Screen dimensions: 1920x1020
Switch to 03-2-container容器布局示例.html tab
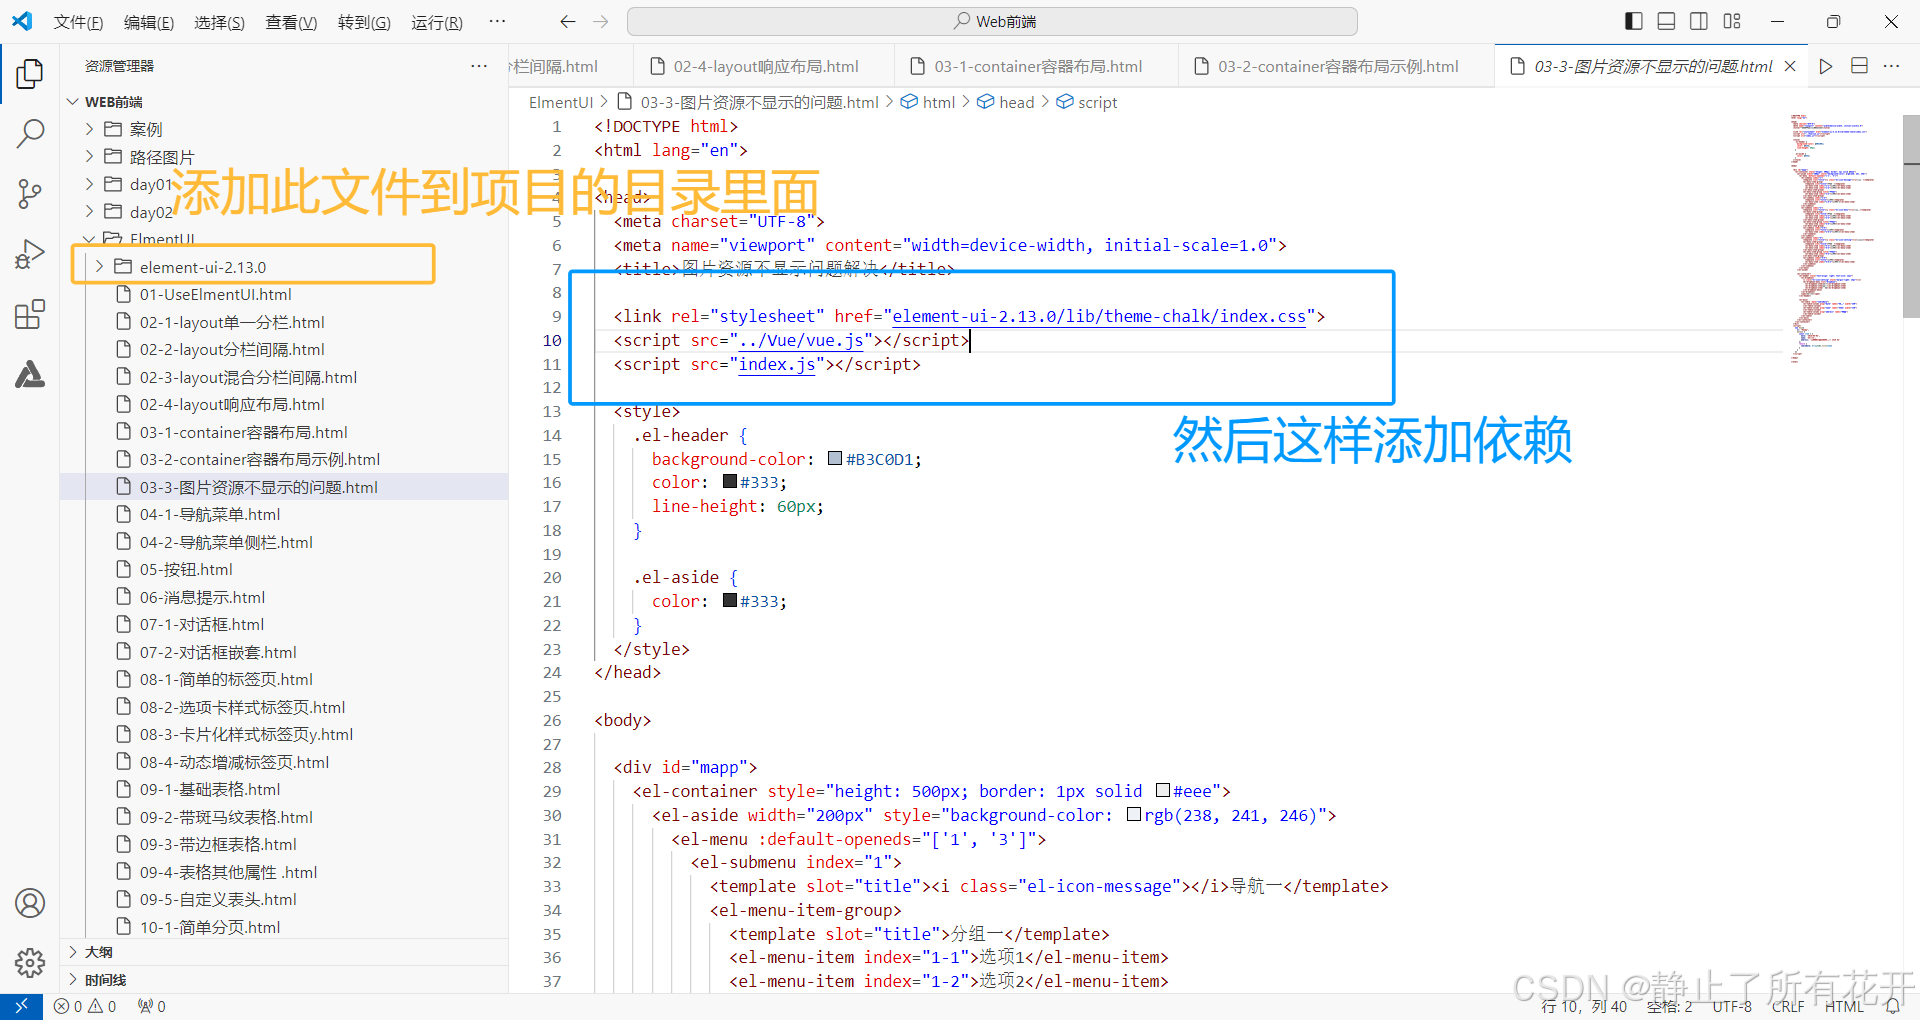[x=1337, y=66]
